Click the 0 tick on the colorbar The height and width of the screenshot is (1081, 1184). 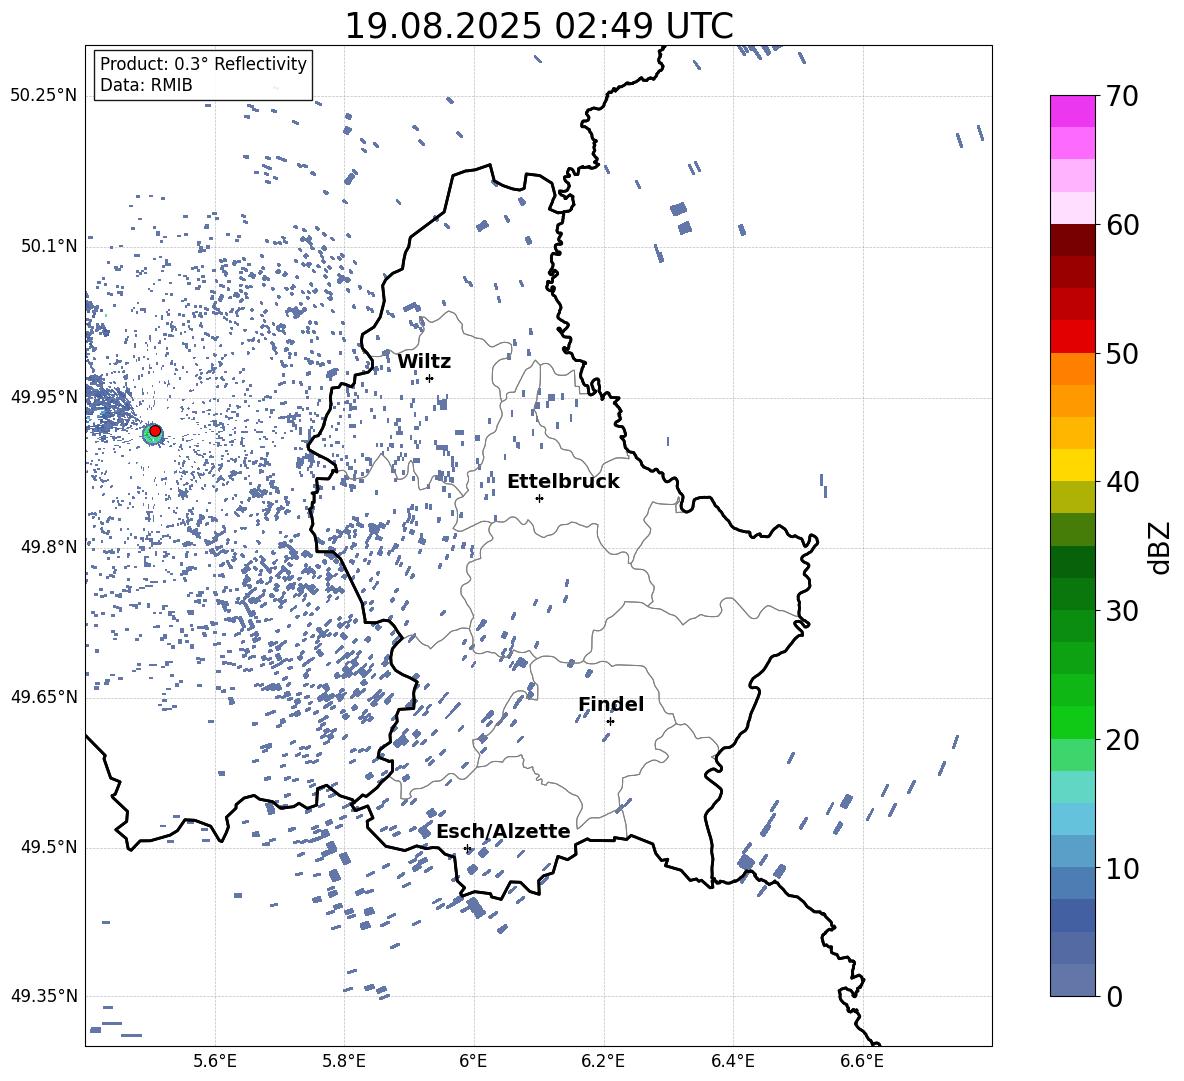coord(1114,996)
